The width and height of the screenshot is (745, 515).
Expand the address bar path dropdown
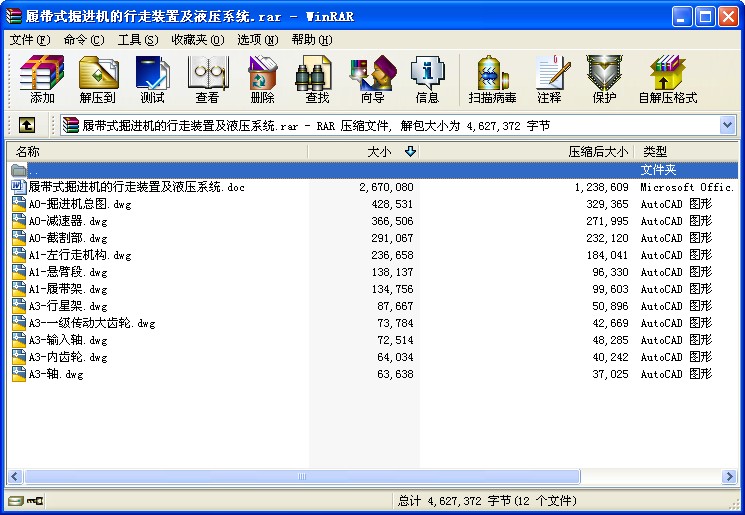tap(727, 125)
